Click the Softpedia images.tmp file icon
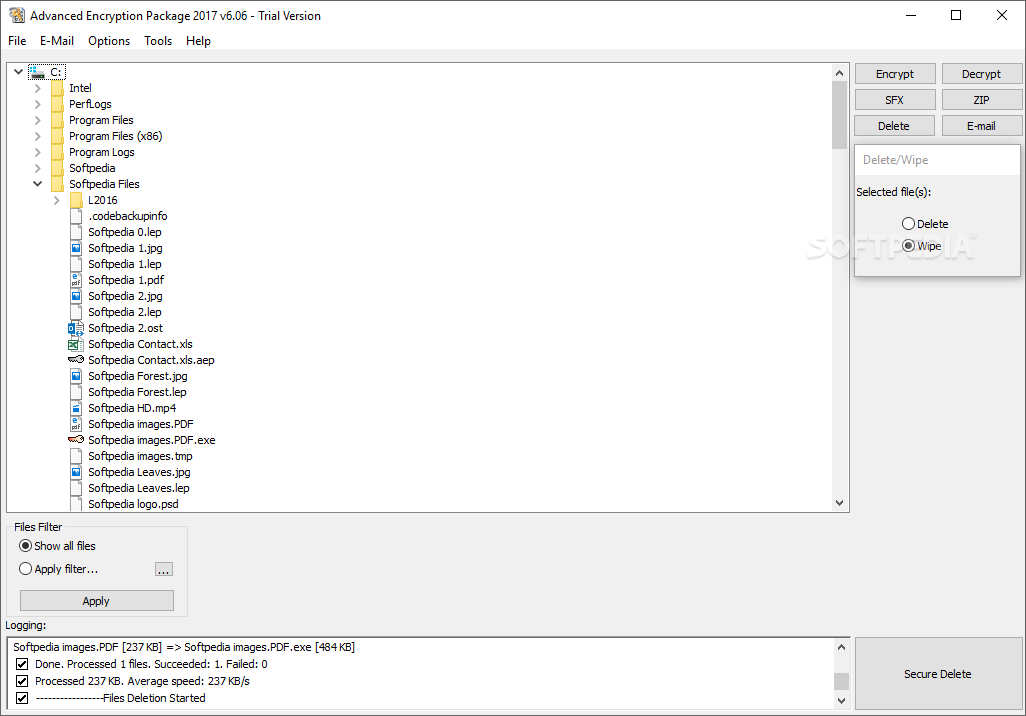This screenshot has width=1026, height=716. pyautogui.click(x=76, y=456)
